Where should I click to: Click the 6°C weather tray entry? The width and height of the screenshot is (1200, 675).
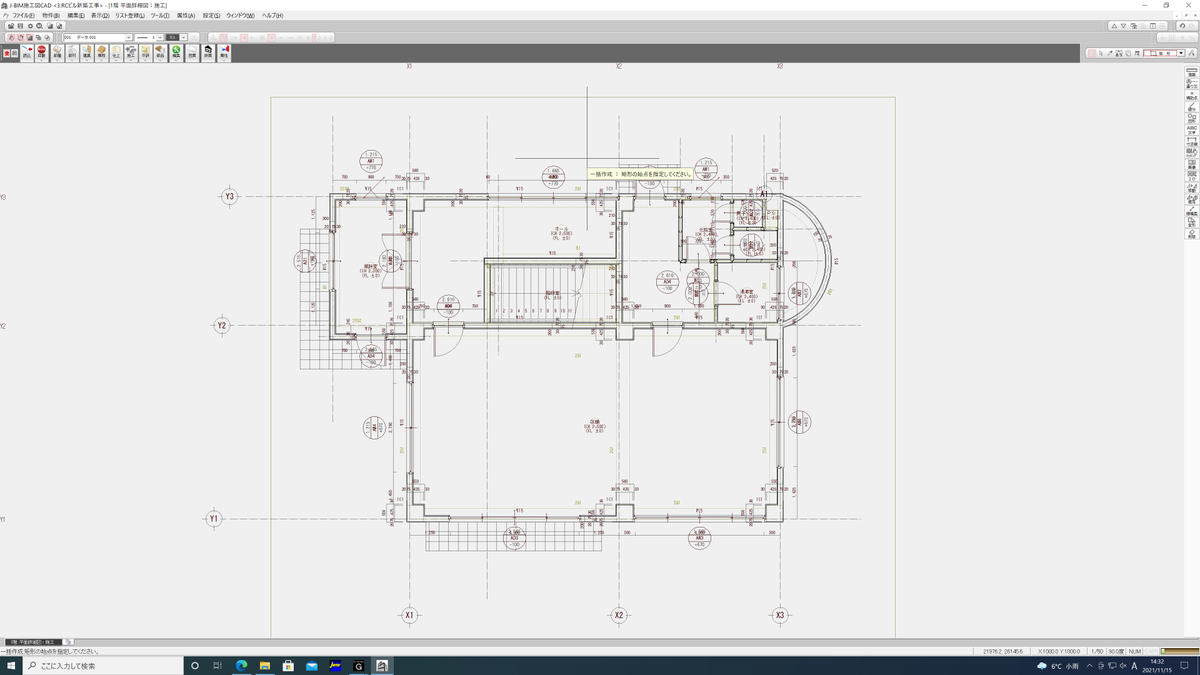pyautogui.click(x=1058, y=665)
